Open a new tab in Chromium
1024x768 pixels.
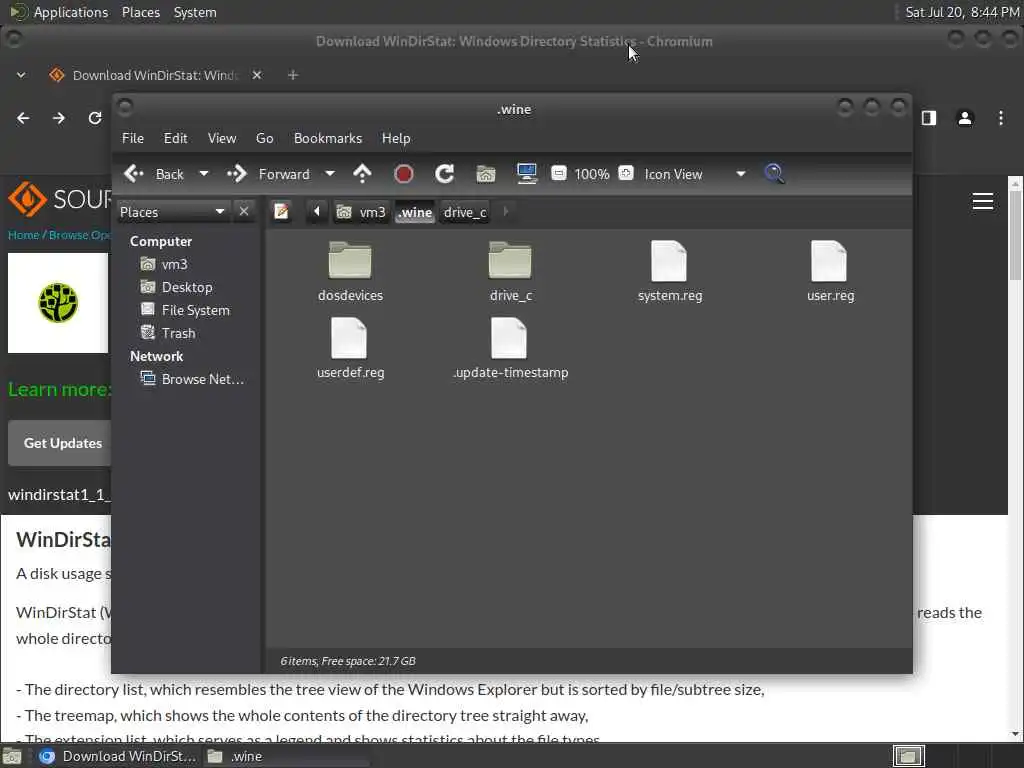[x=293, y=75]
